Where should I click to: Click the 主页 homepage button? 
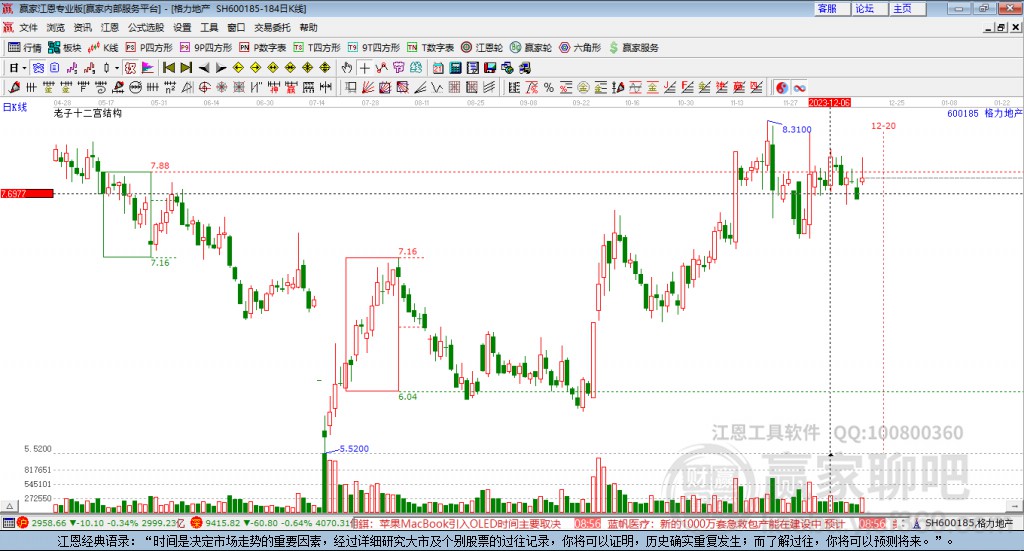[908, 8]
